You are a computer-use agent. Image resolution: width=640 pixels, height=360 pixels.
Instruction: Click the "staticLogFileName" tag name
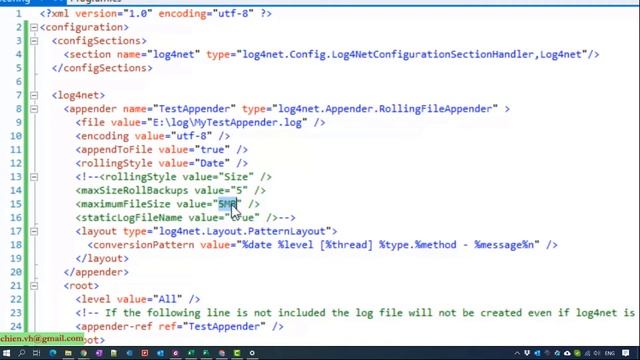(131, 218)
